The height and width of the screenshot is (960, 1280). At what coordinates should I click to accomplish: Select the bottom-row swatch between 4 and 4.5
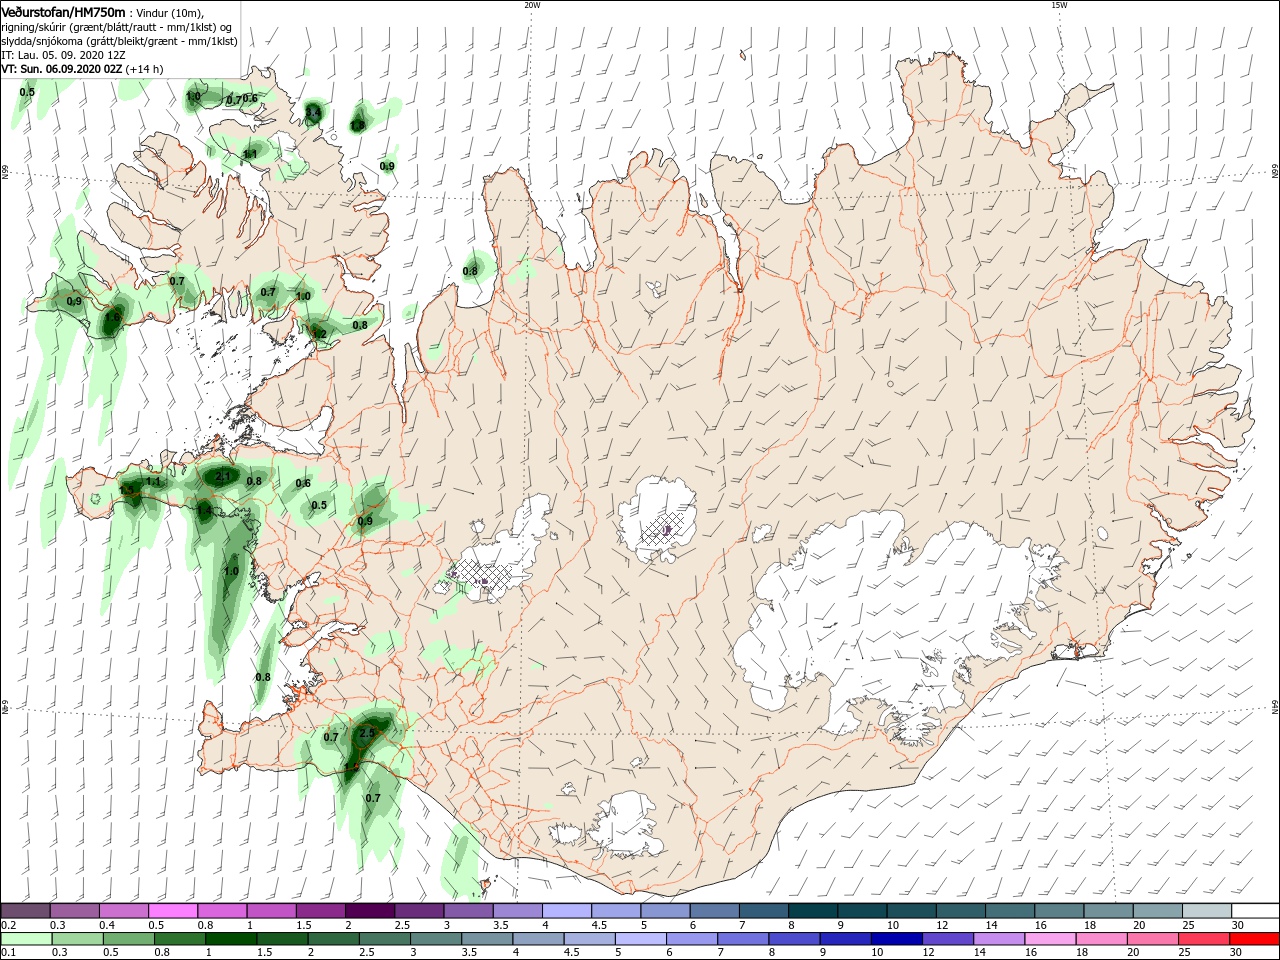537,939
